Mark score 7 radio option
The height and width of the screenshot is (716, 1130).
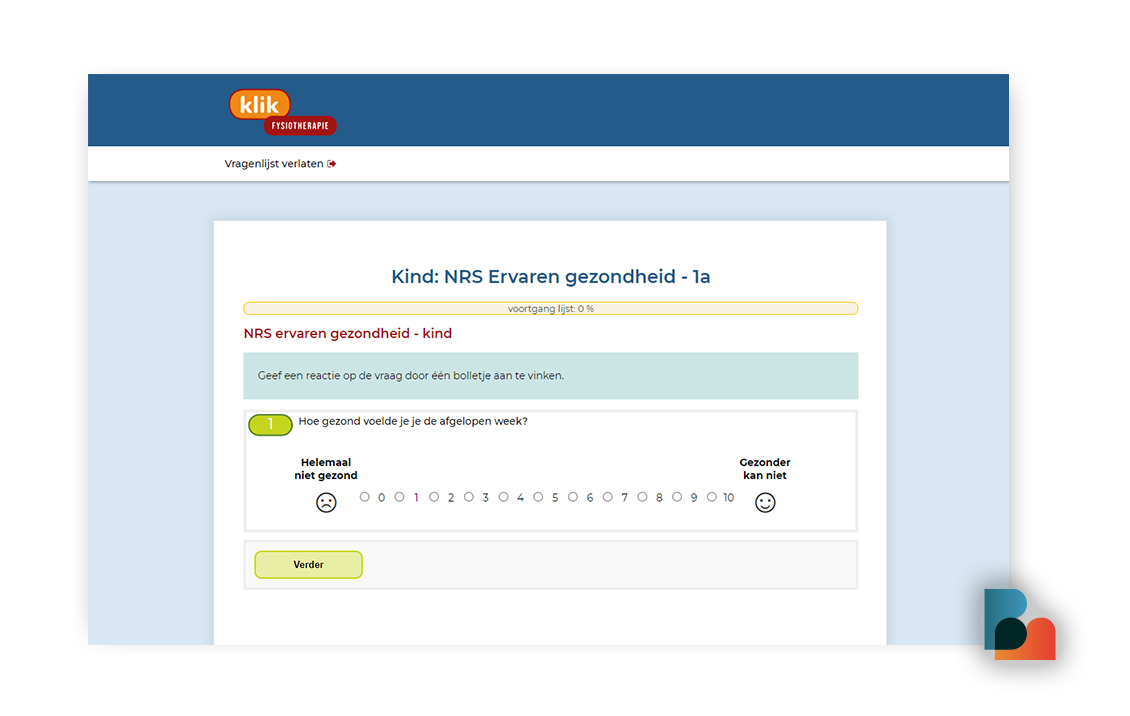608,497
